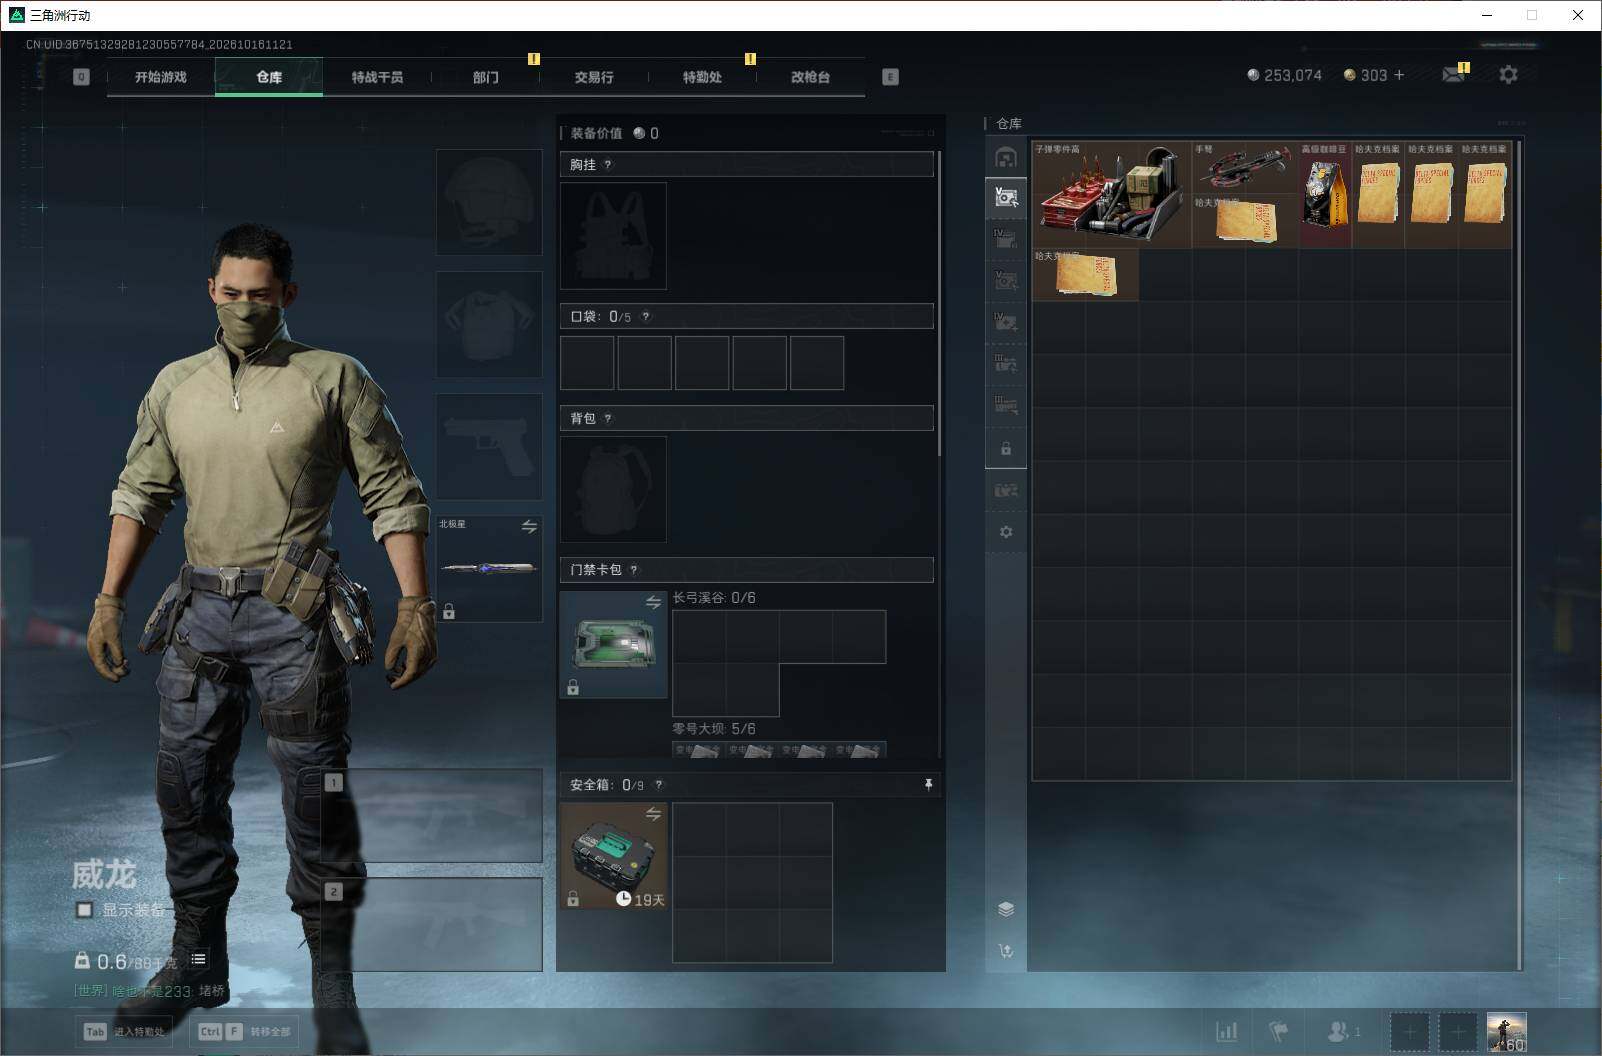The width and height of the screenshot is (1602, 1056).
Task: Open the settings gear in top bar
Action: click(1508, 75)
